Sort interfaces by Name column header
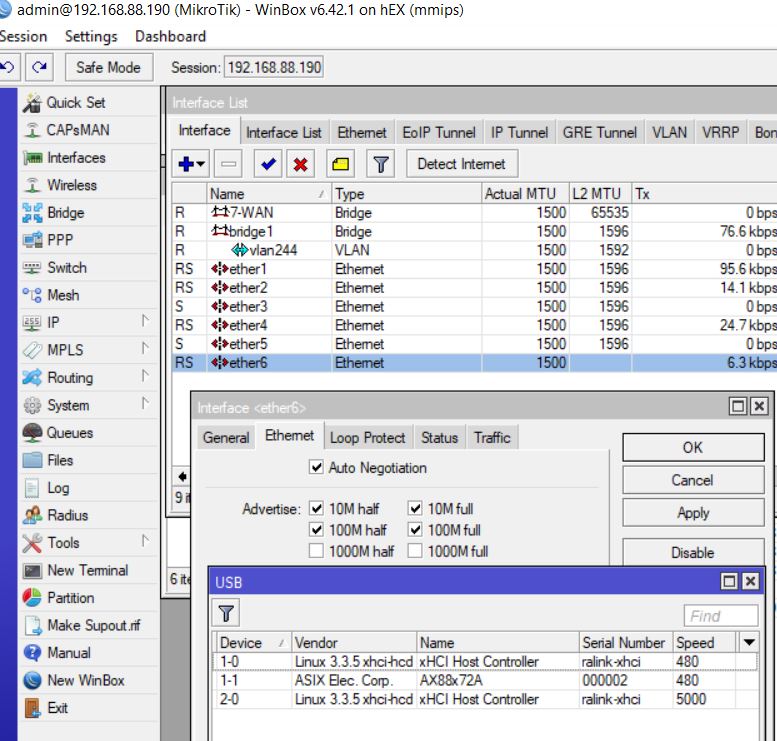777x741 pixels. [269, 194]
